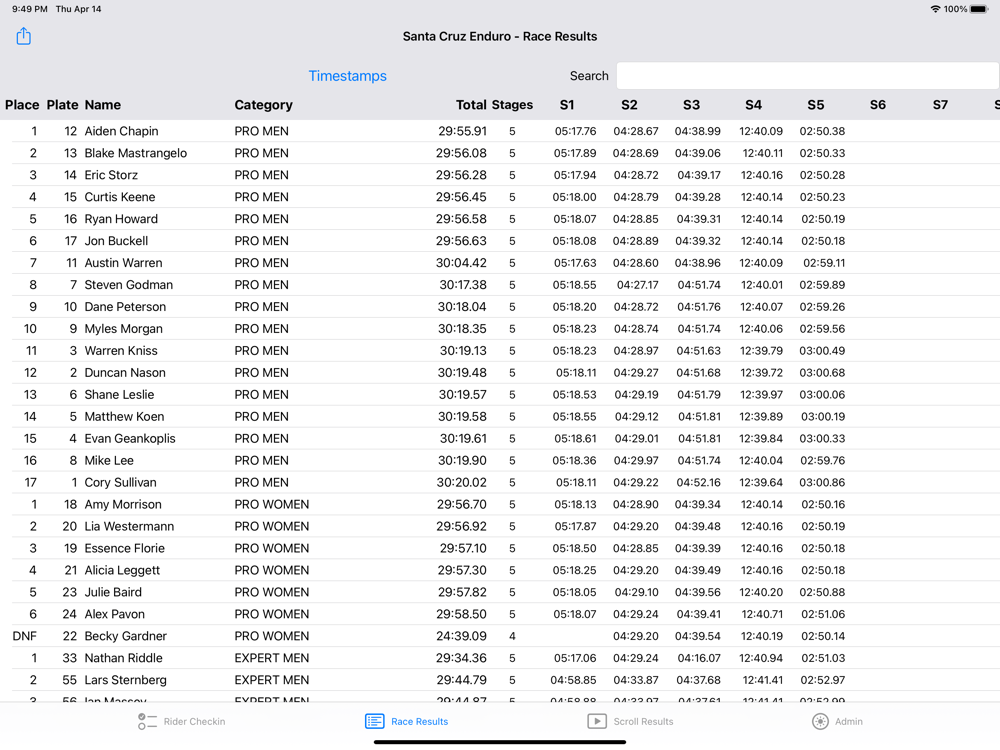Click the Plate column header
Screen dimensions: 1000x750
62,105
